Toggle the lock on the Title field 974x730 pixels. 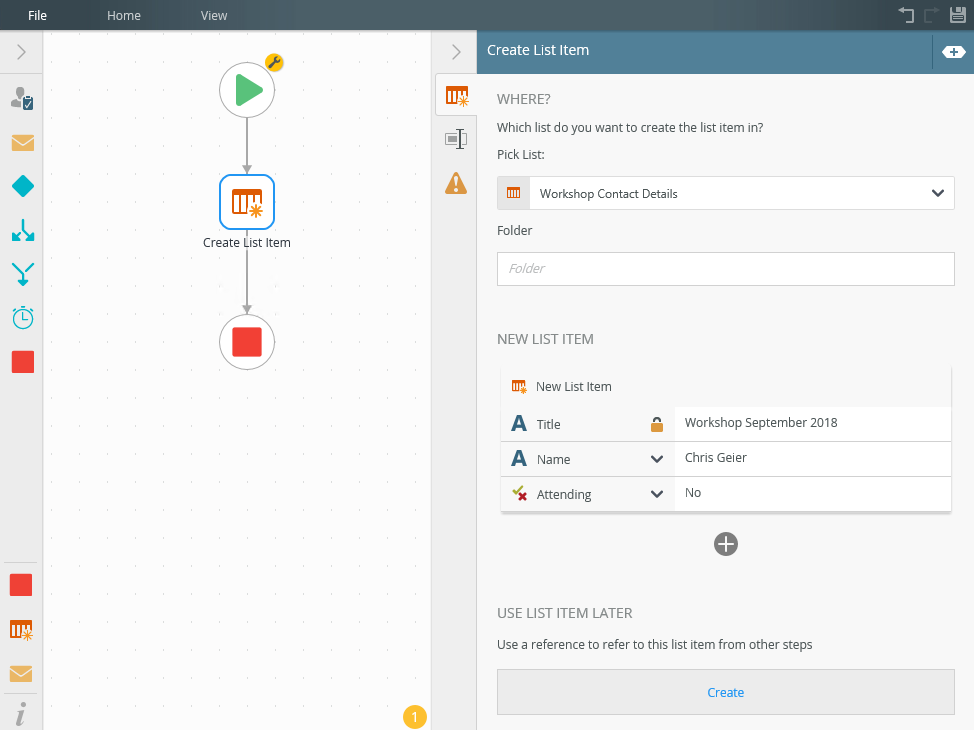[657, 424]
